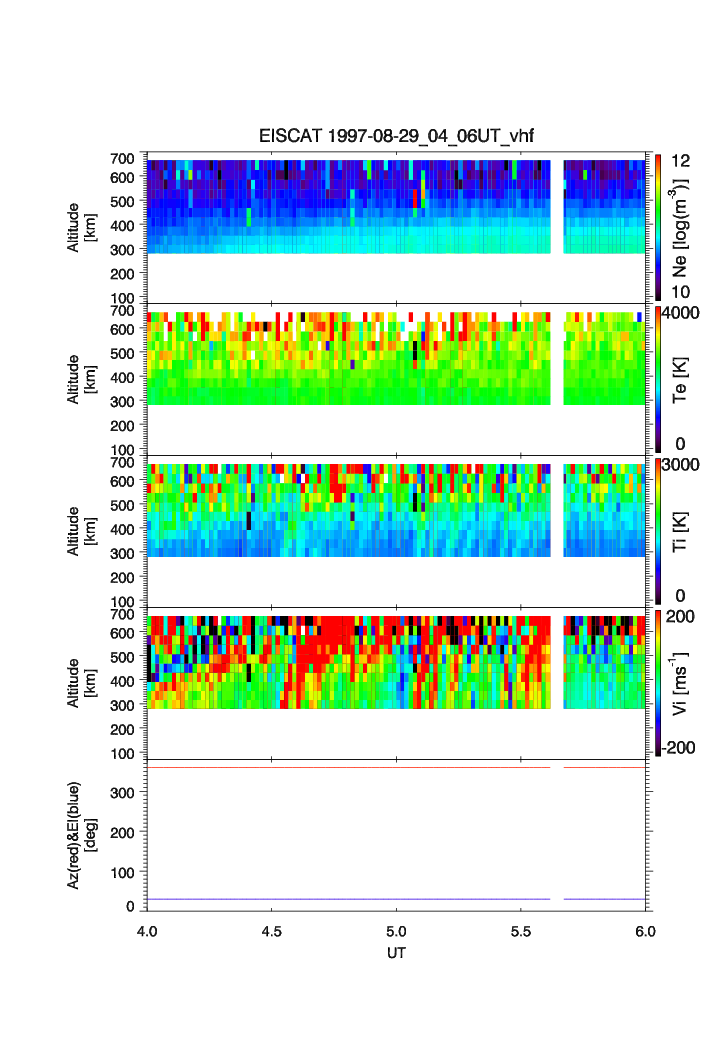Click the blue elevation line in bottom panel

(396, 899)
